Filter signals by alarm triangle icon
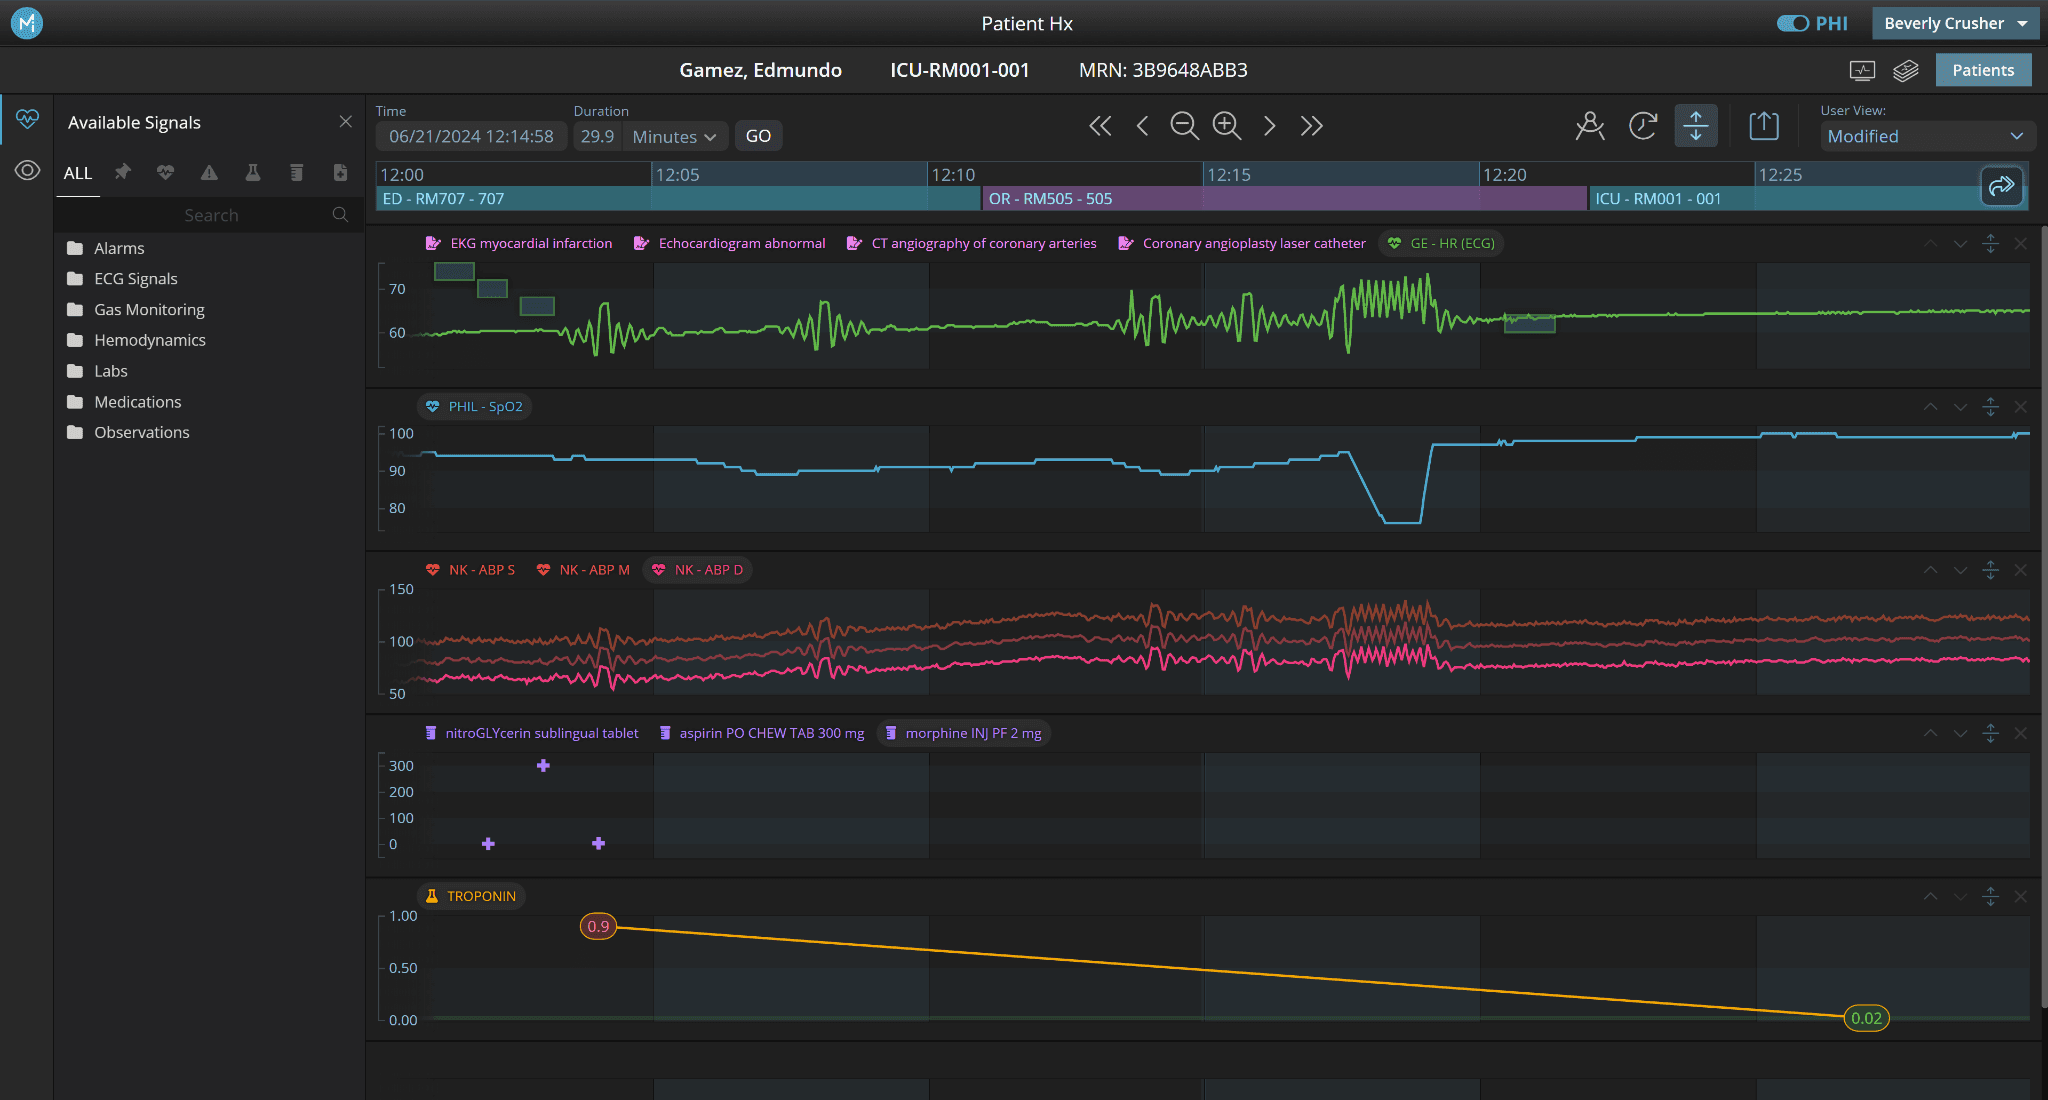This screenshot has height=1100, width=2048. point(209,173)
